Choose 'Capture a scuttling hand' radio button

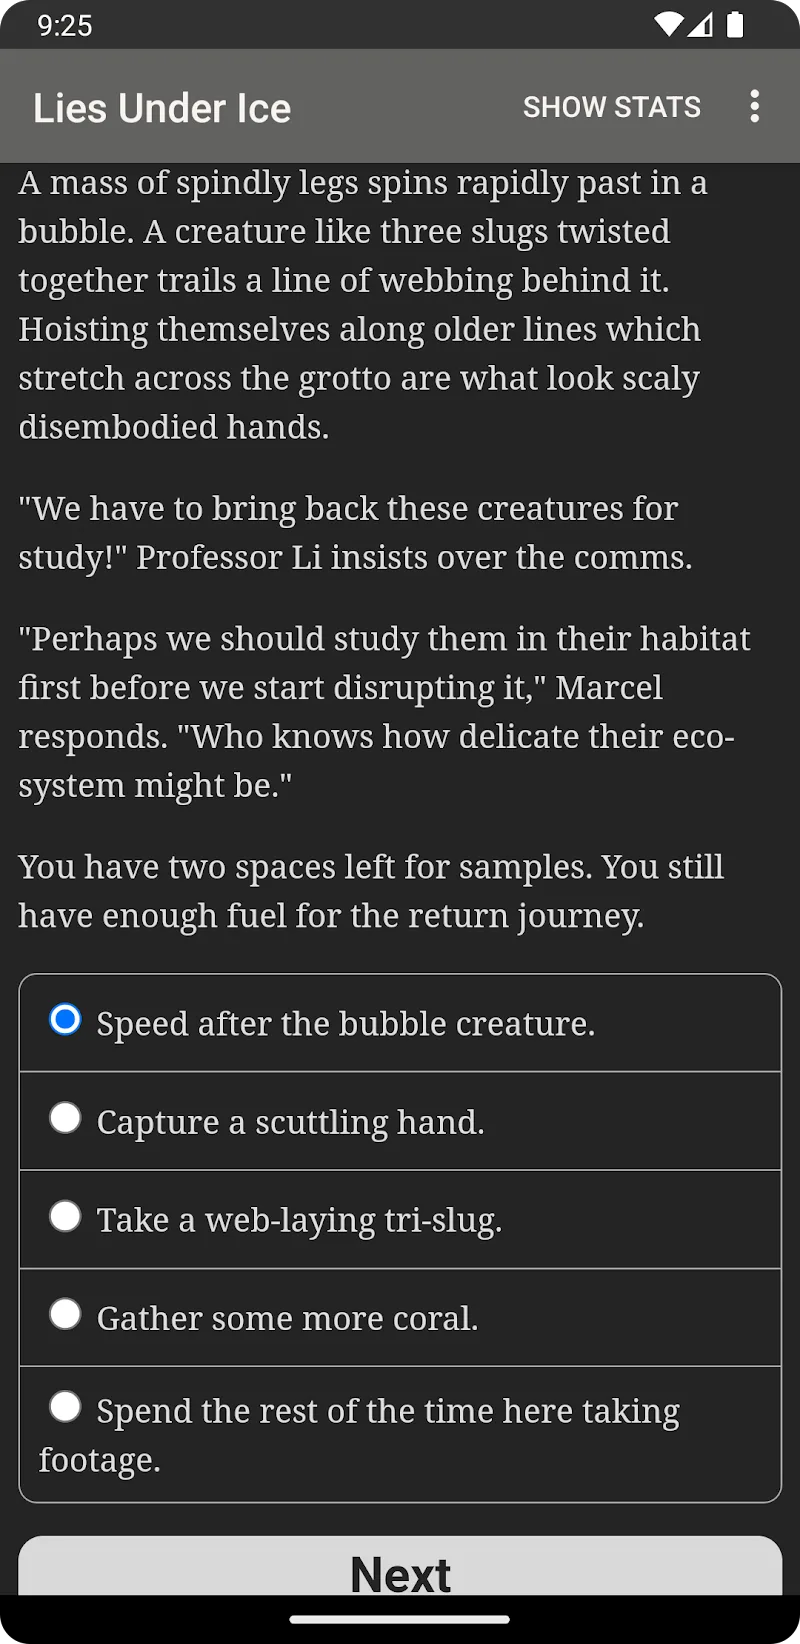pos(66,1118)
